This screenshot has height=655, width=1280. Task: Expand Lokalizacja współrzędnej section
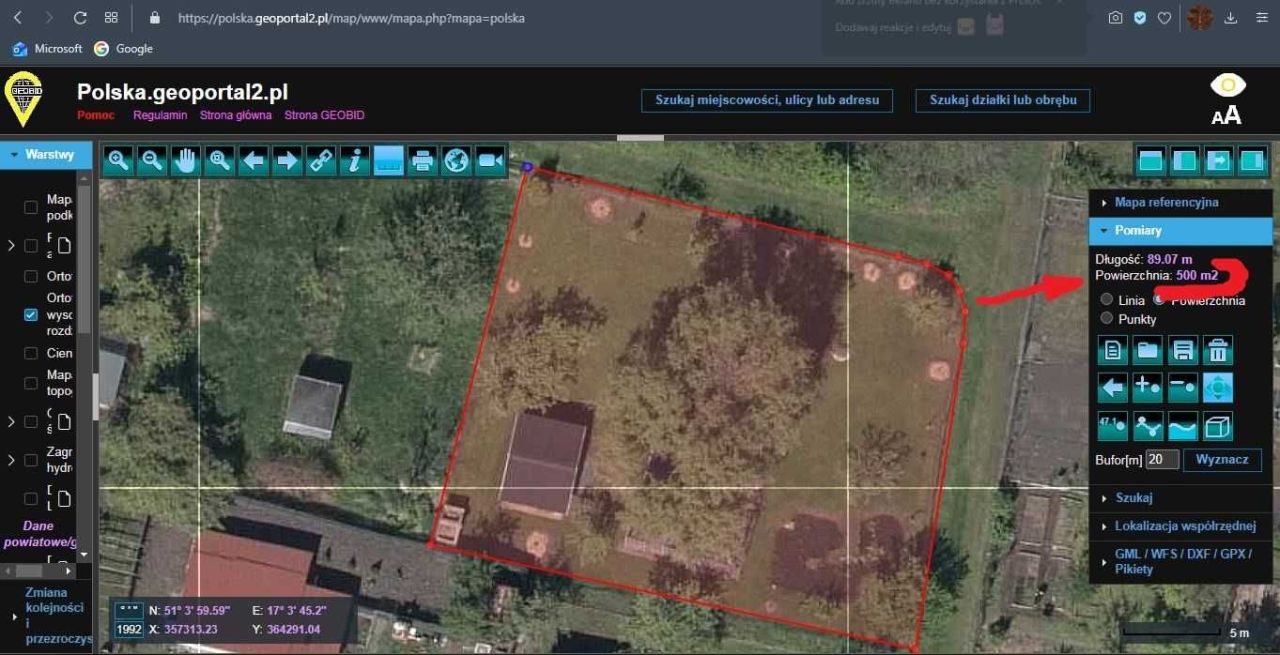pyautogui.click(x=1180, y=526)
